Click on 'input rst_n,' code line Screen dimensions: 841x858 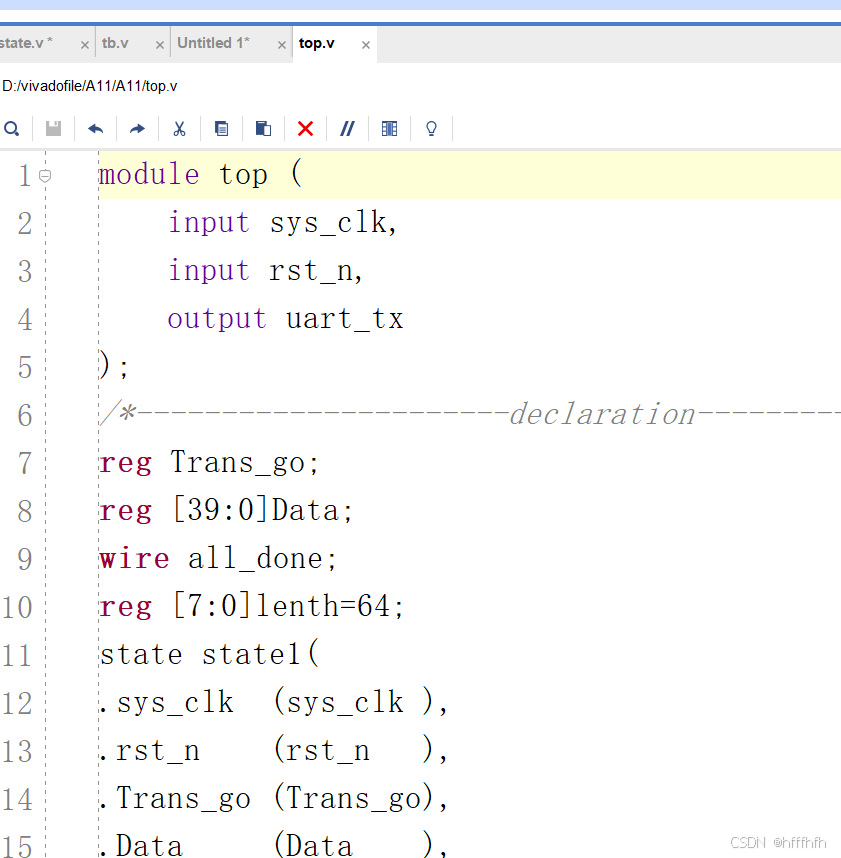[x=265, y=271]
